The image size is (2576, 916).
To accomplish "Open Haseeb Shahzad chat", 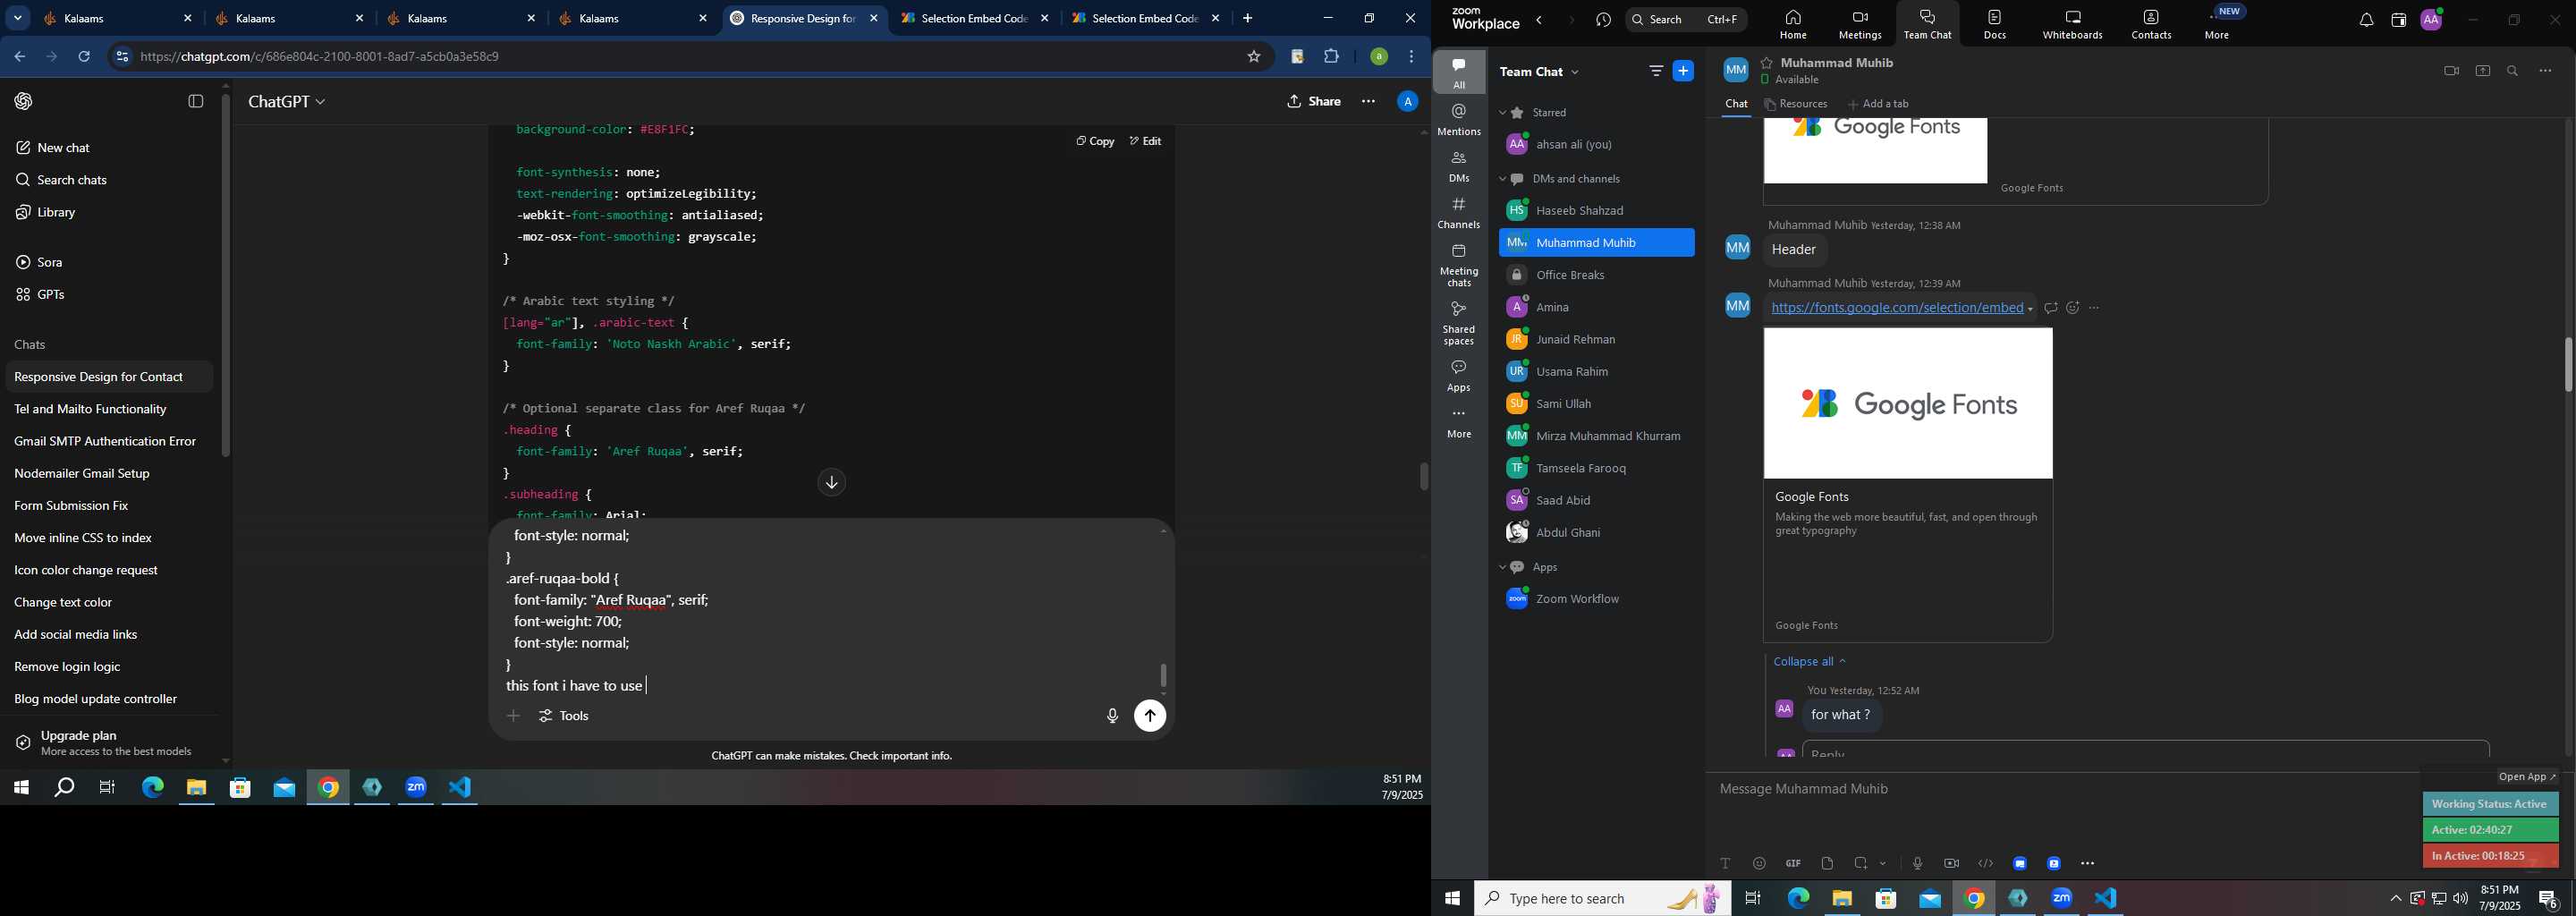I will pyautogui.click(x=1596, y=211).
